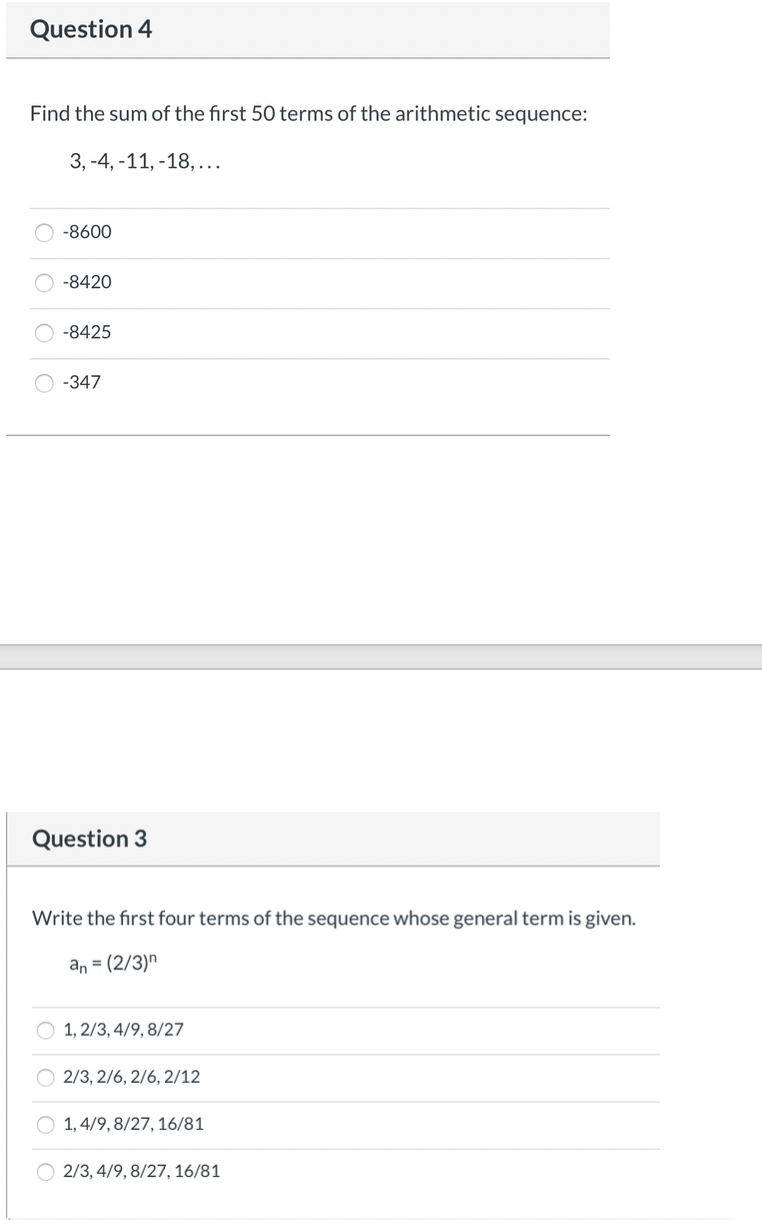The height and width of the screenshot is (1220, 762).
Task: Choose answer 1, 2/3, 4/9, 8/27
Action: [45, 1029]
